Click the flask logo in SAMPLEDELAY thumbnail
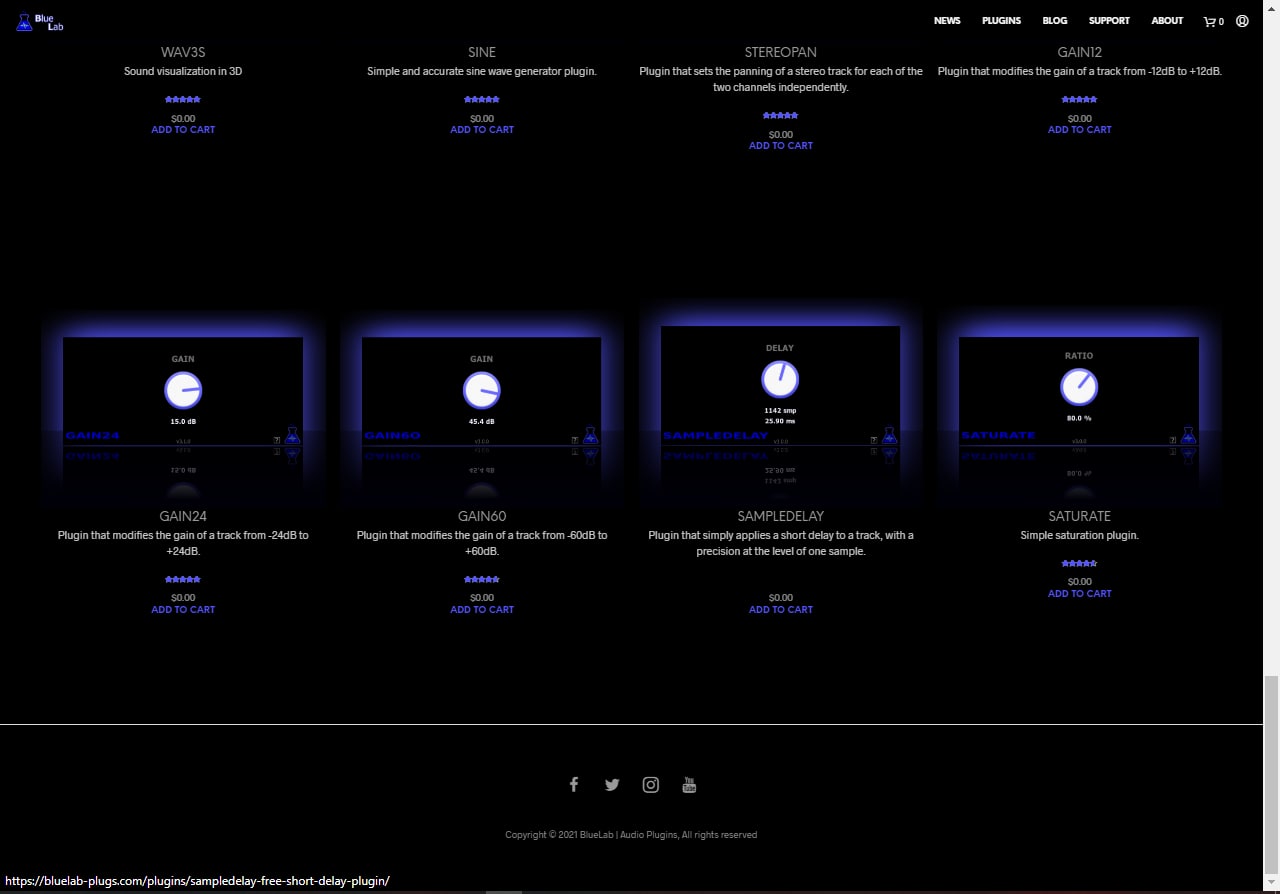This screenshot has width=1280, height=894. [889, 436]
